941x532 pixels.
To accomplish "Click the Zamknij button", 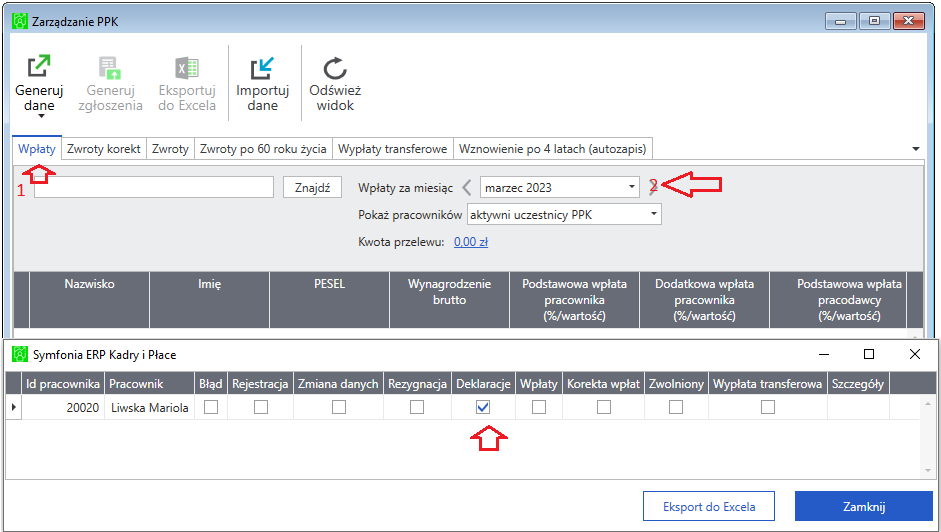I will 864,506.
